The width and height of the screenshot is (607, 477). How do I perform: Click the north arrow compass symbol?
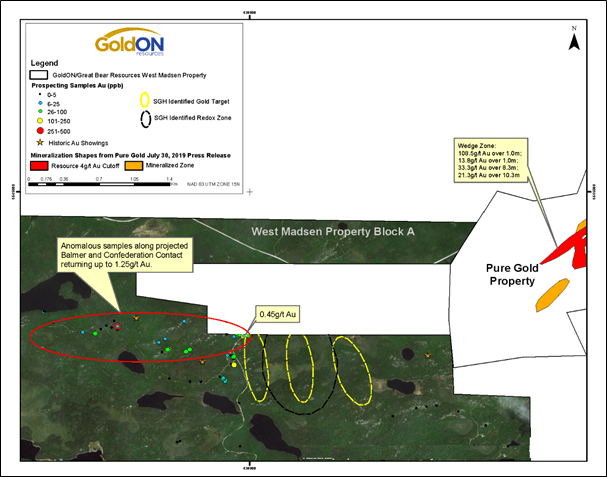[574, 38]
